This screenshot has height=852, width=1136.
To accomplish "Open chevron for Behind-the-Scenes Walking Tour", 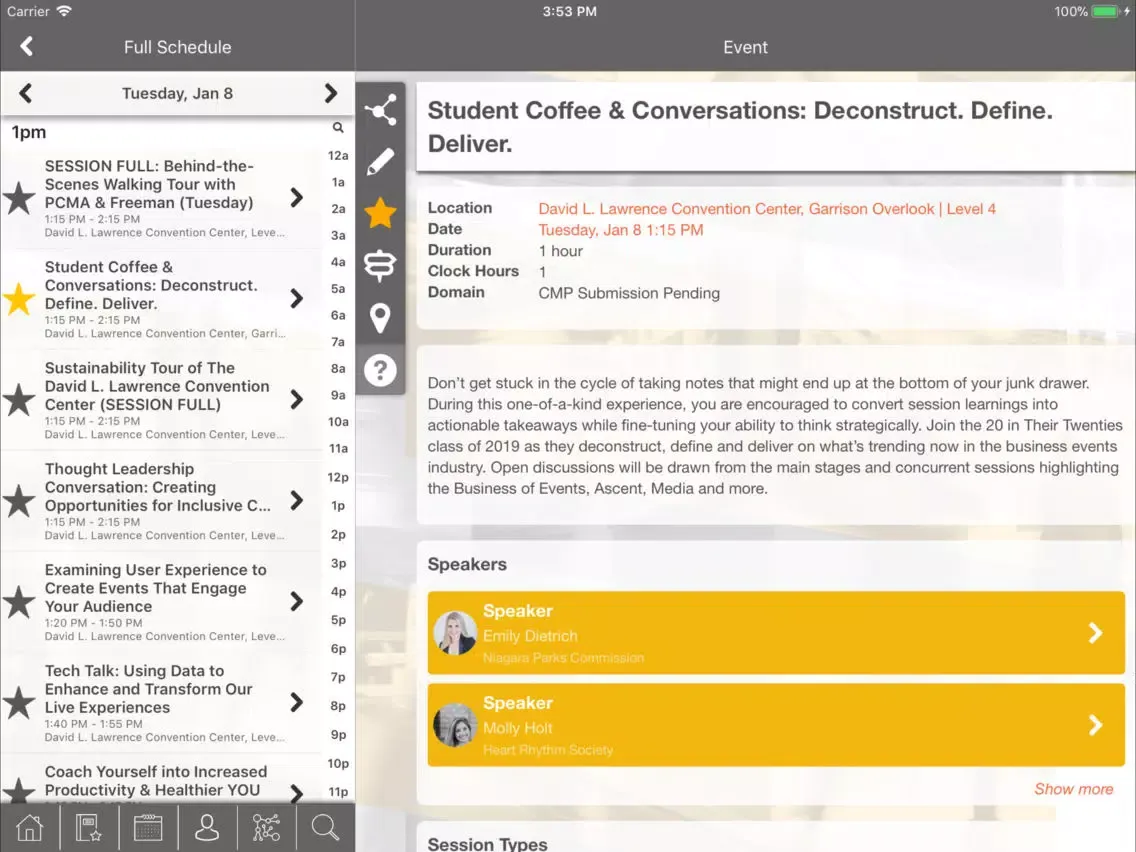I will coord(296,197).
